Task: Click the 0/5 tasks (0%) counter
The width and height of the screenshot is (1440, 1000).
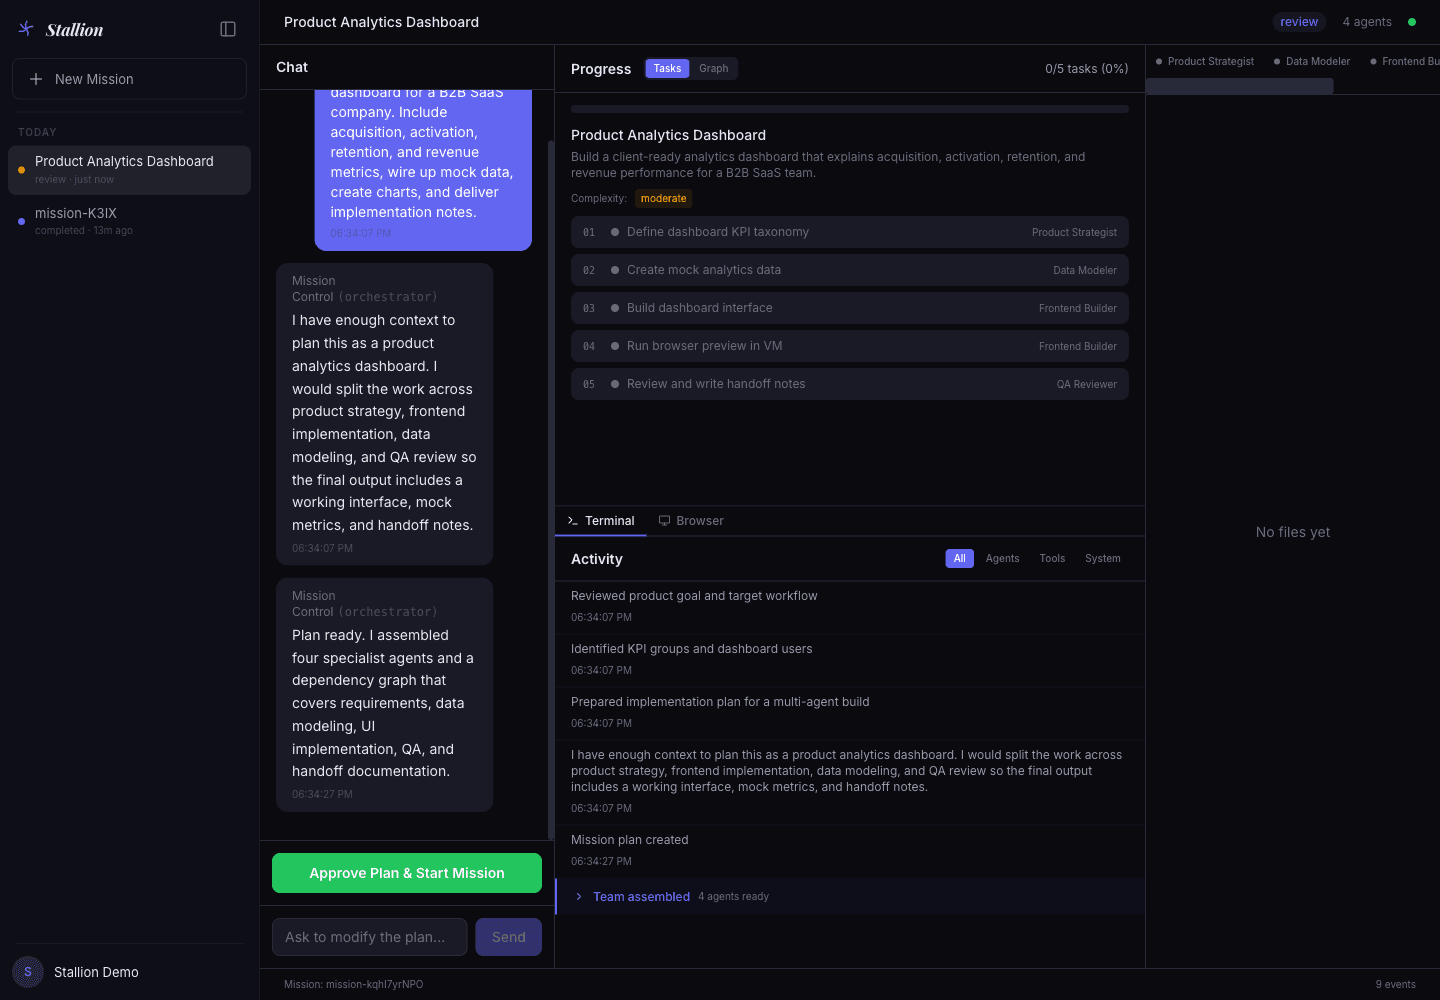Action: 1087,69
